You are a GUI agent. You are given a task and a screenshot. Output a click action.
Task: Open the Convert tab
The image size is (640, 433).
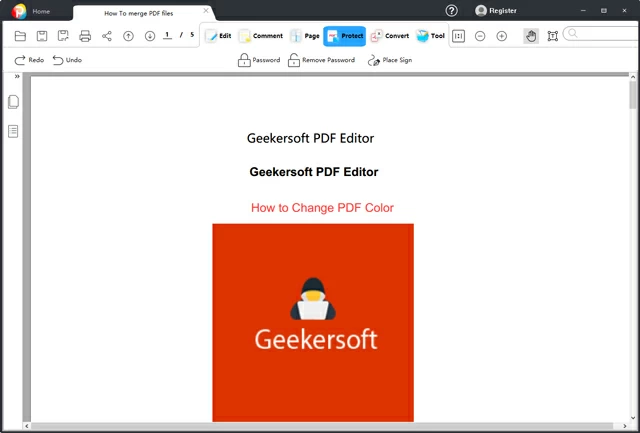pyautogui.click(x=389, y=36)
